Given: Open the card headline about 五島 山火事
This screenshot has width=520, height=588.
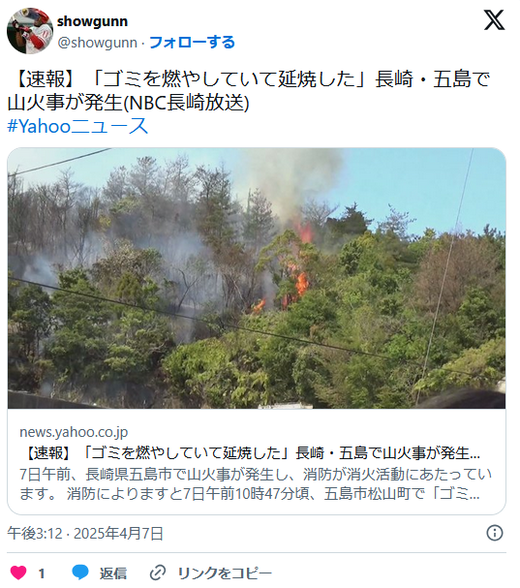Looking at the screenshot, I should (250, 453).
